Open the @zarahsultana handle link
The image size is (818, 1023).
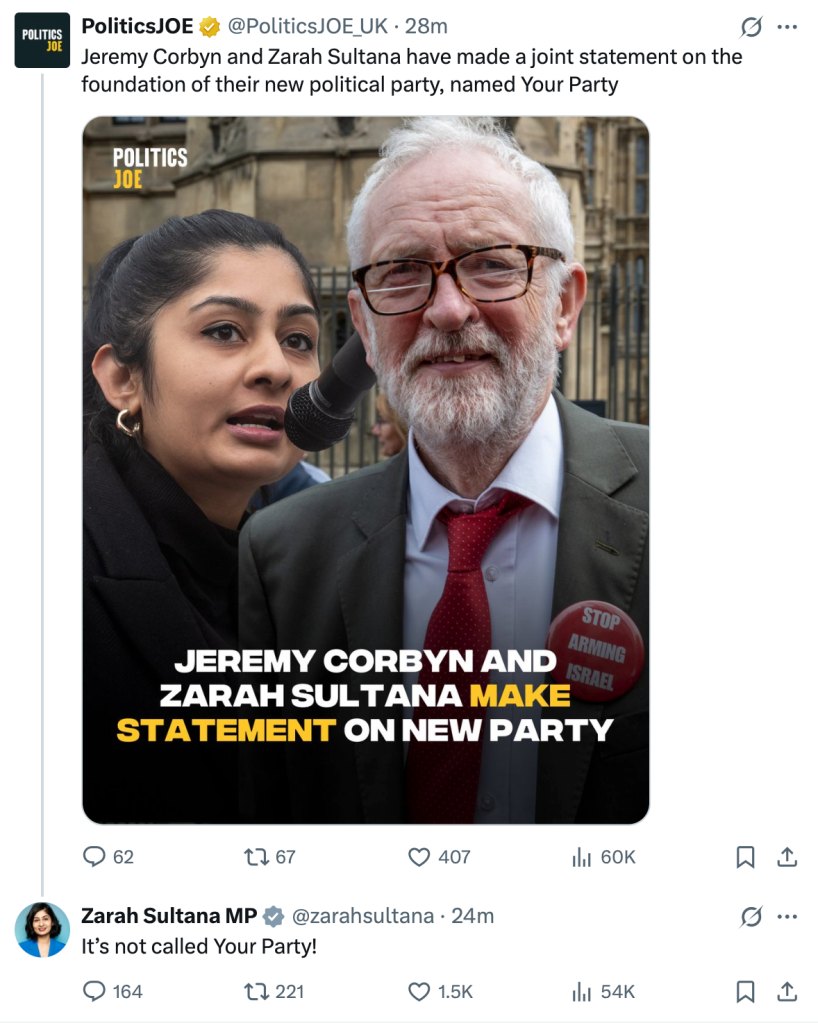tap(363, 916)
